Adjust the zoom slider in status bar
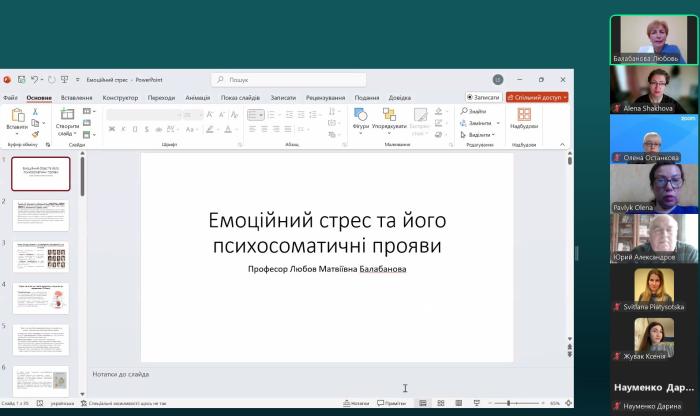Screen dimensions: 700x416 509,403
